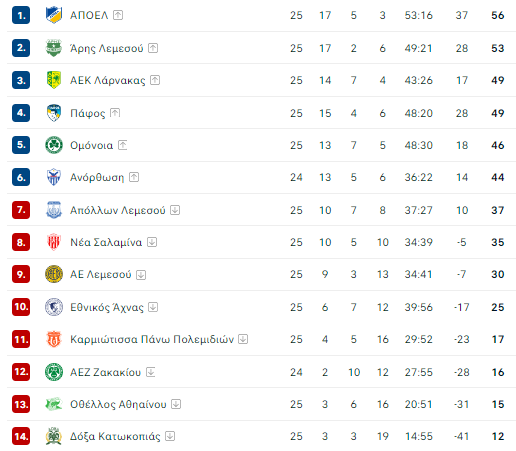Click the Ανόρθωση club crest

pos(54,177)
